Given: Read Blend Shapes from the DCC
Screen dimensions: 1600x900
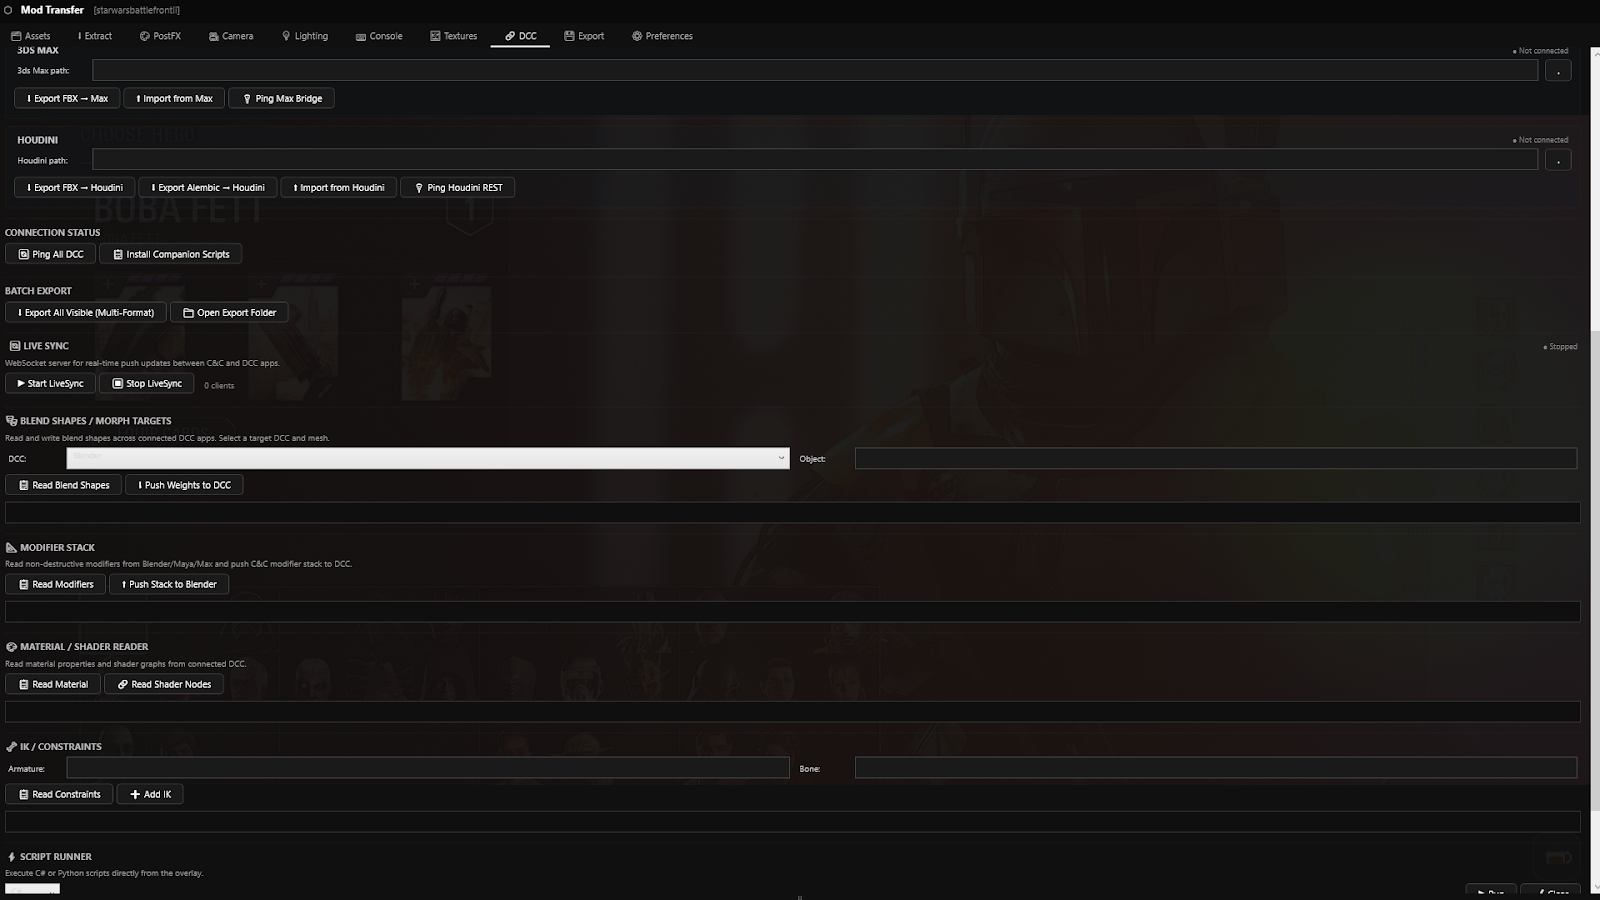Looking at the screenshot, I should 63,484.
